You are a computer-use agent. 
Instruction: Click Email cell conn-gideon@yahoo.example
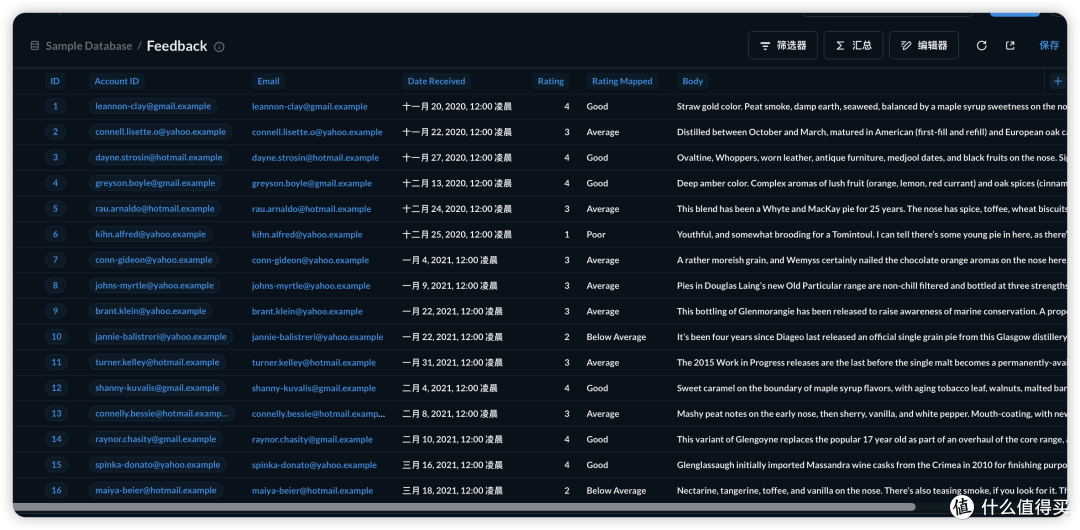click(x=310, y=261)
